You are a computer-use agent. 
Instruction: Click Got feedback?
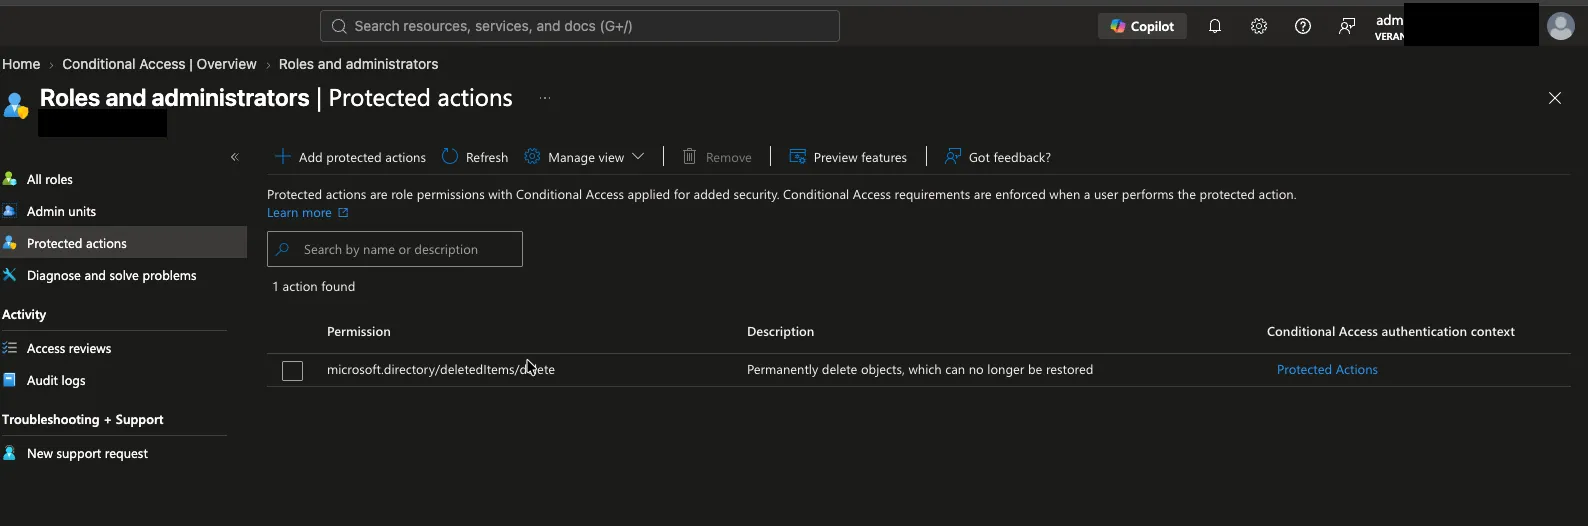[998, 157]
